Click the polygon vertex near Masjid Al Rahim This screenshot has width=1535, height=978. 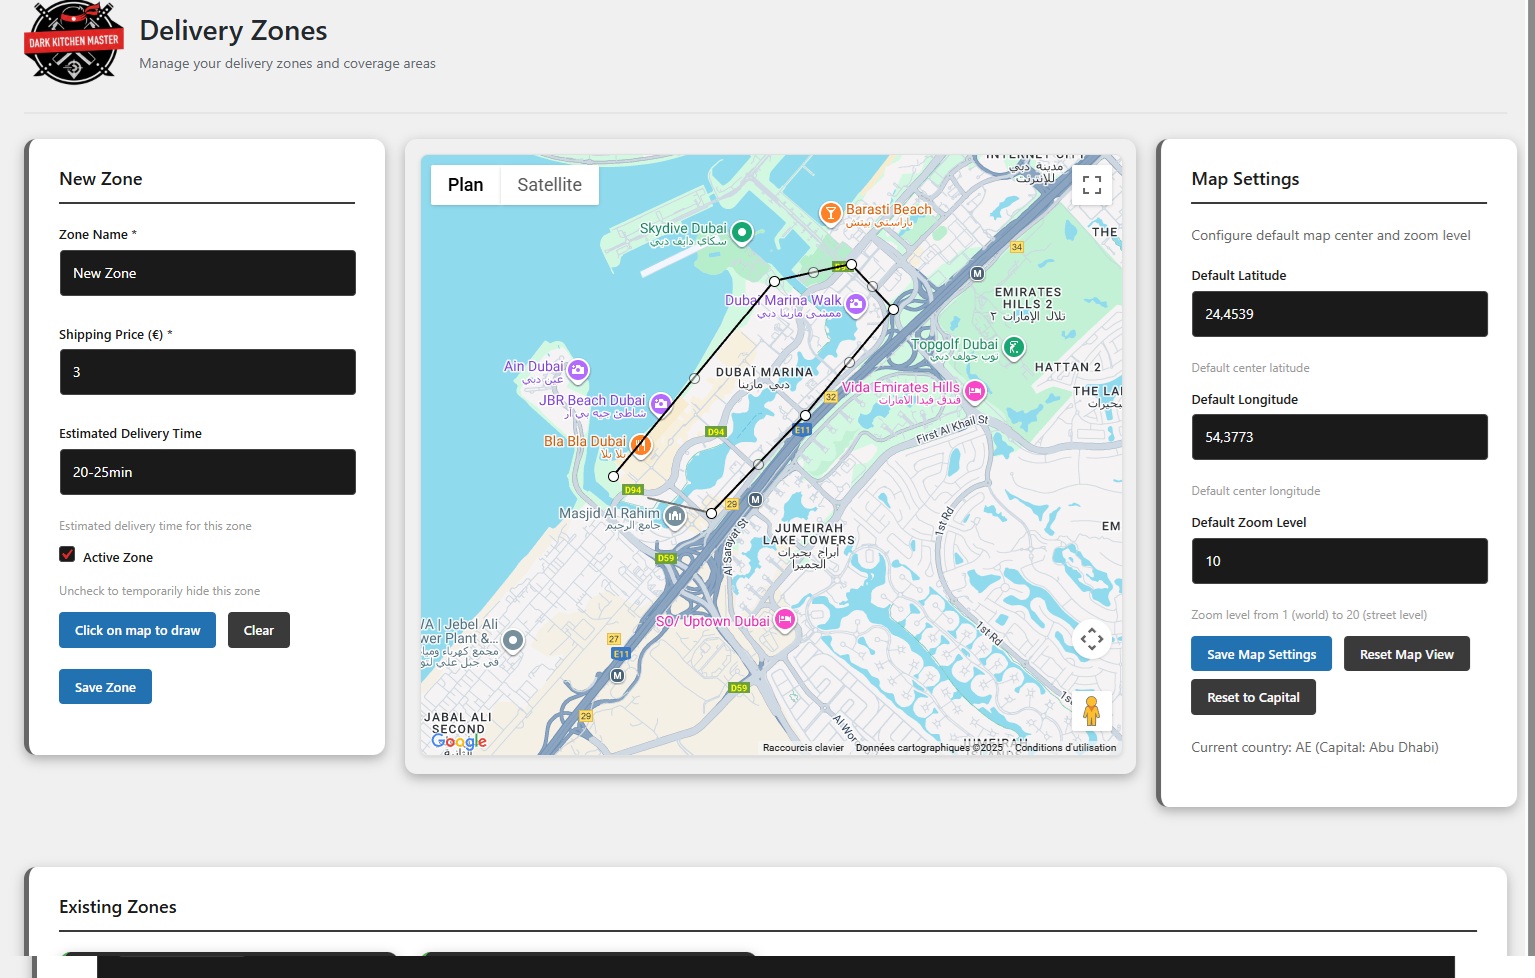click(712, 513)
